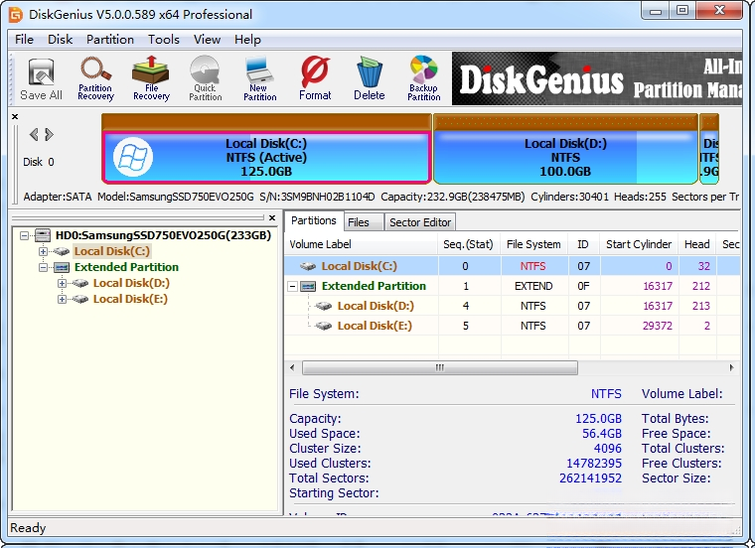Click the scroll left arrow
This screenshot has height=548, width=755.
pyautogui.click(x=292, y=368)
